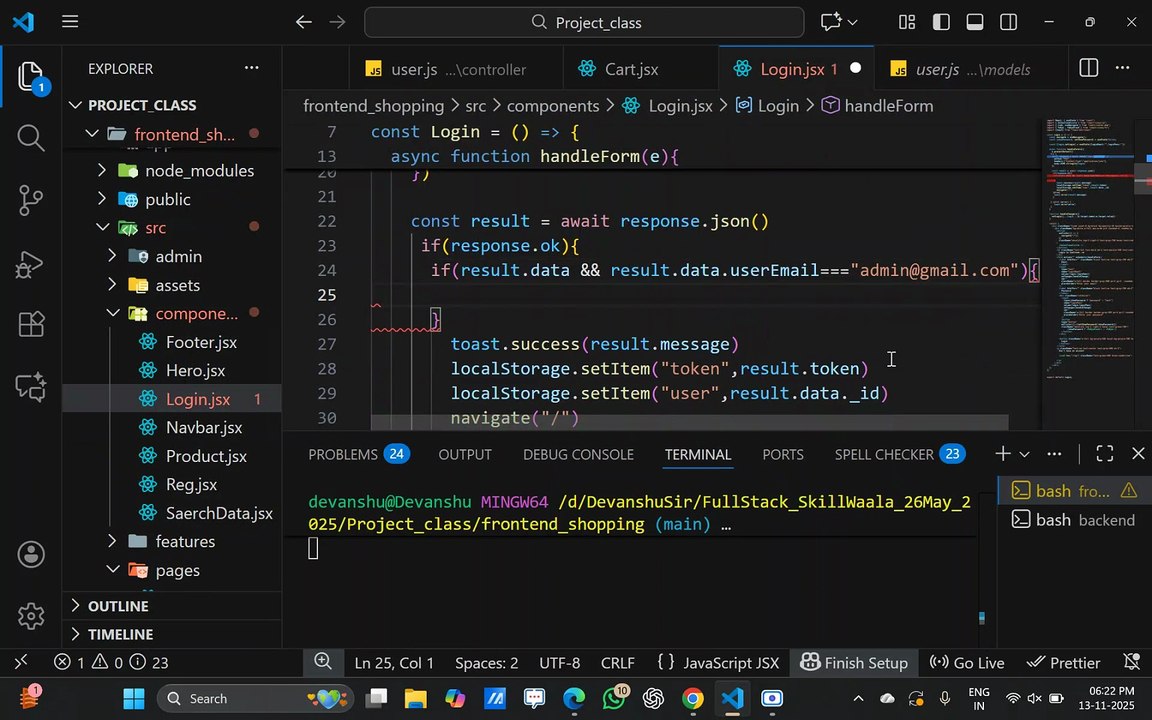
Task: Go back with the left arrow
Action: click(303, 22)
